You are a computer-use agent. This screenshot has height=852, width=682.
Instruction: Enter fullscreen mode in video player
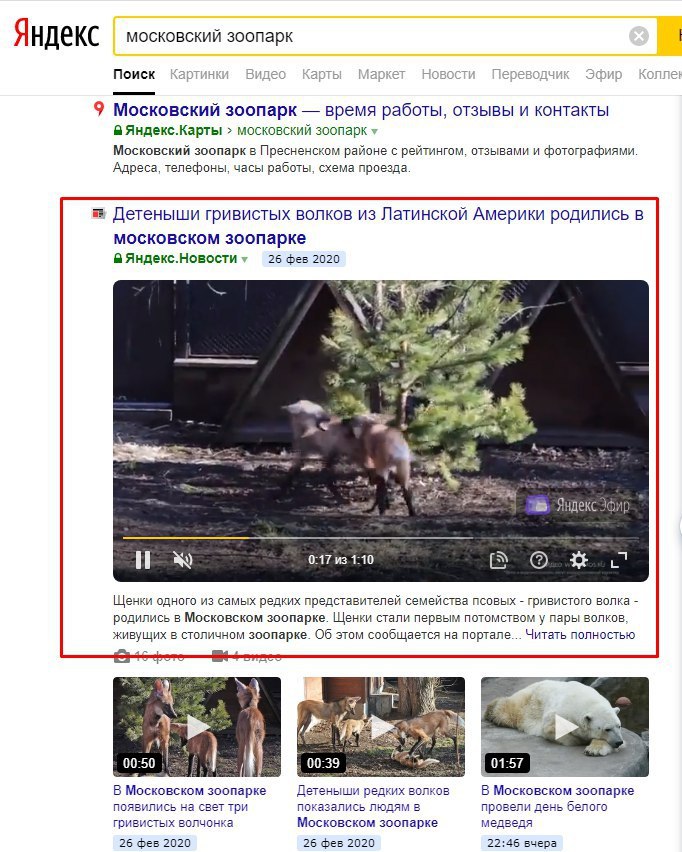pos(618,560)
